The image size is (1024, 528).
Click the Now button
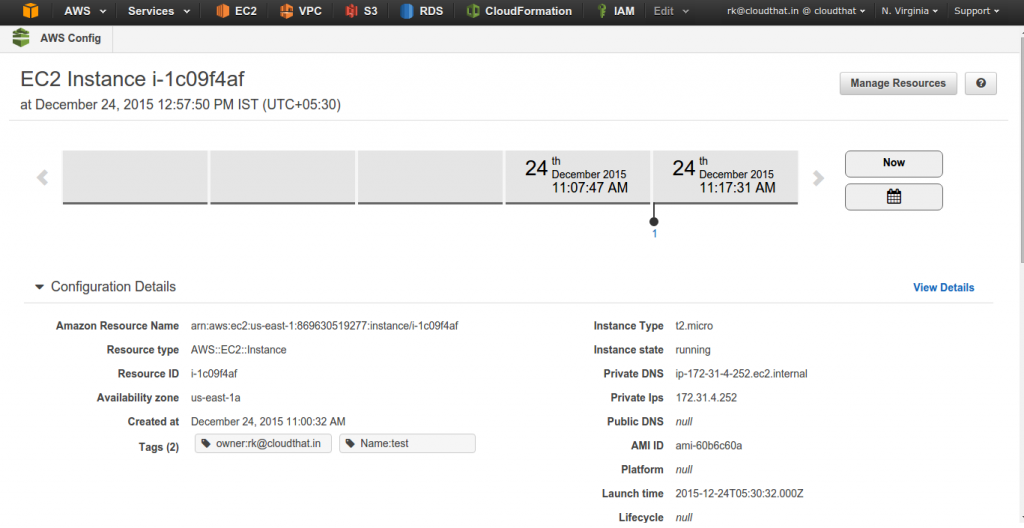(x=893, y=163)
